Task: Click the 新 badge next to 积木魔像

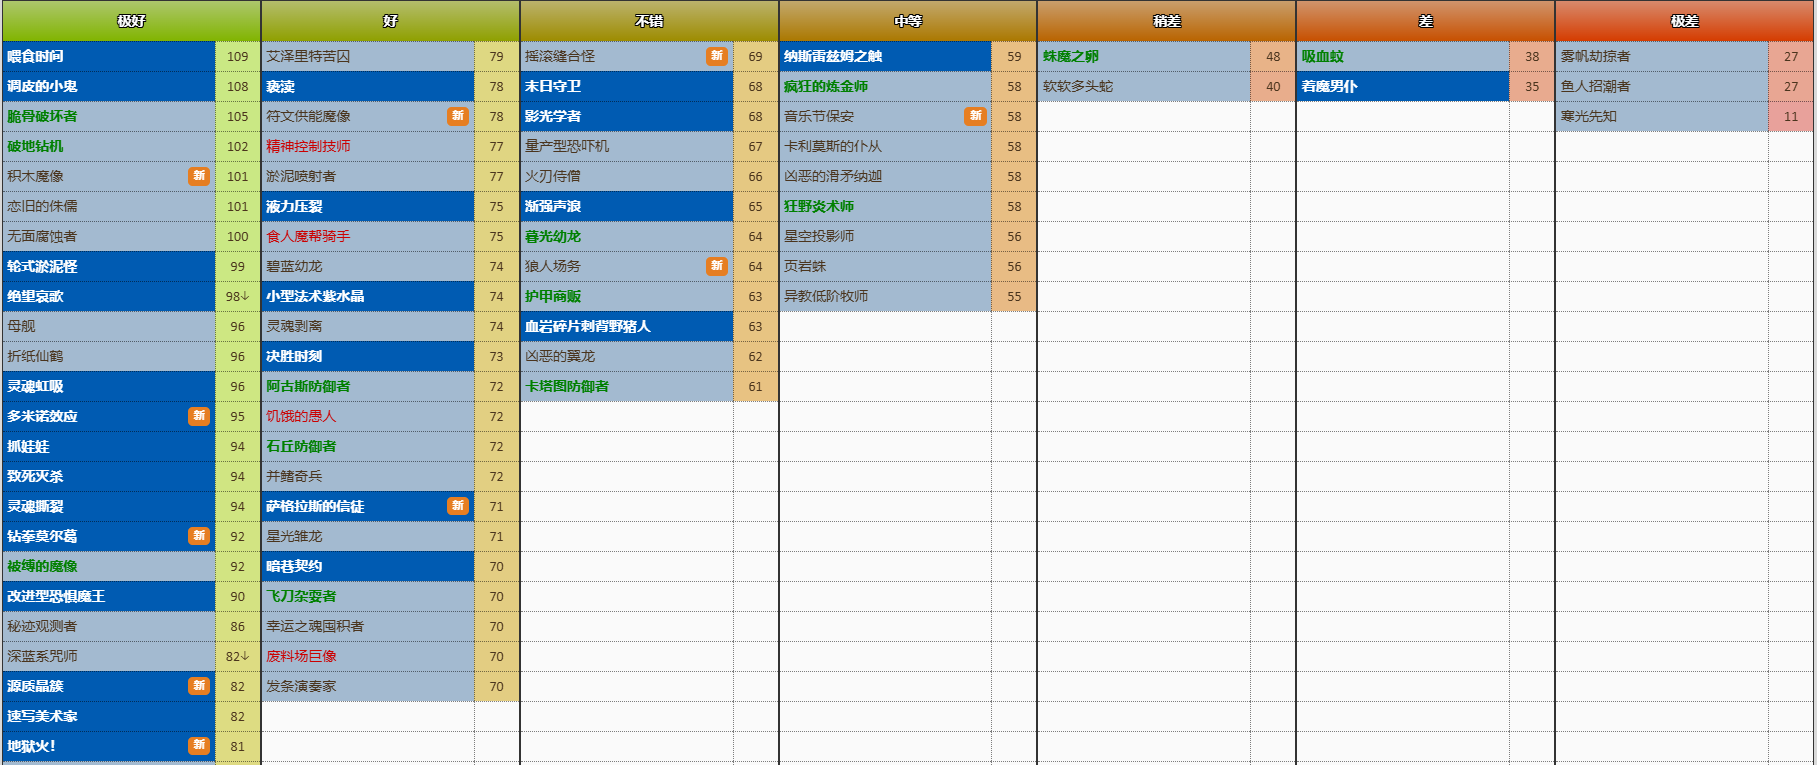Action: [199, 176]
